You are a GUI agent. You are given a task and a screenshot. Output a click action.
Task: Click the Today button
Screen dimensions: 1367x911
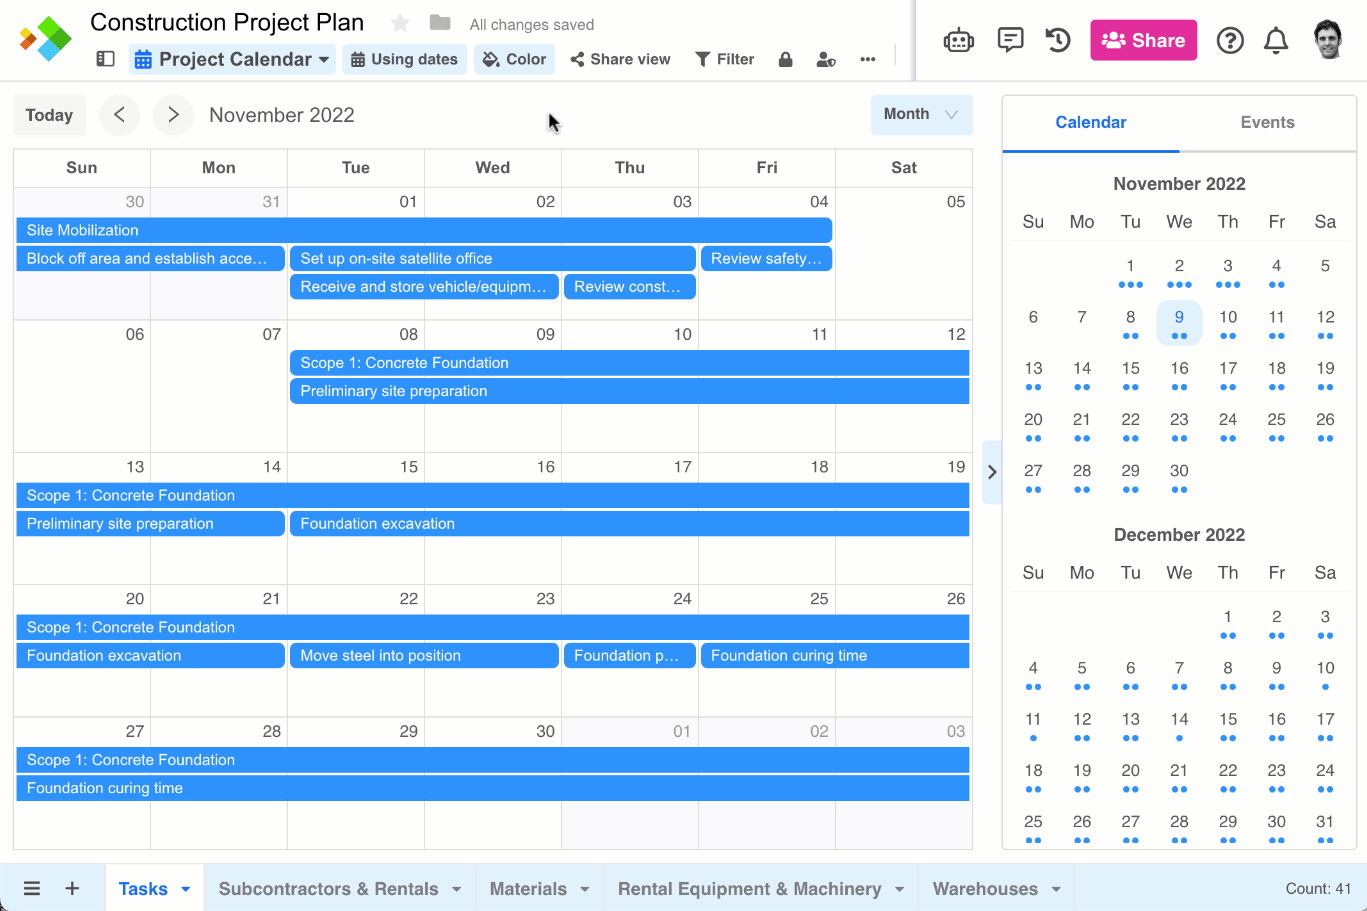point(49,115)
